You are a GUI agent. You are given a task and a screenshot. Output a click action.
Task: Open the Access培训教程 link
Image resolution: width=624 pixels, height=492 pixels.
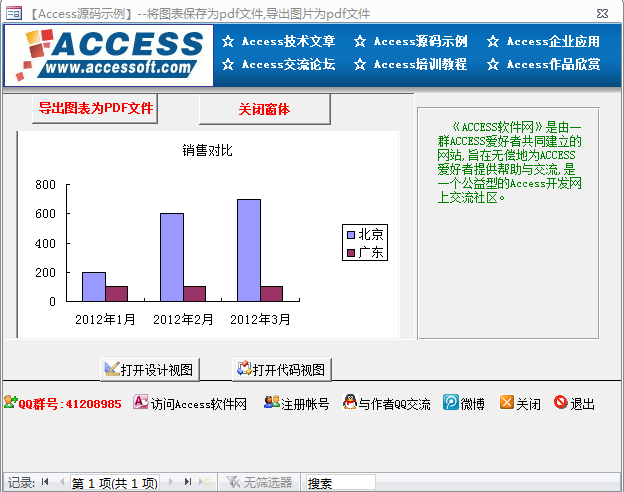click(x=420, y=64)
